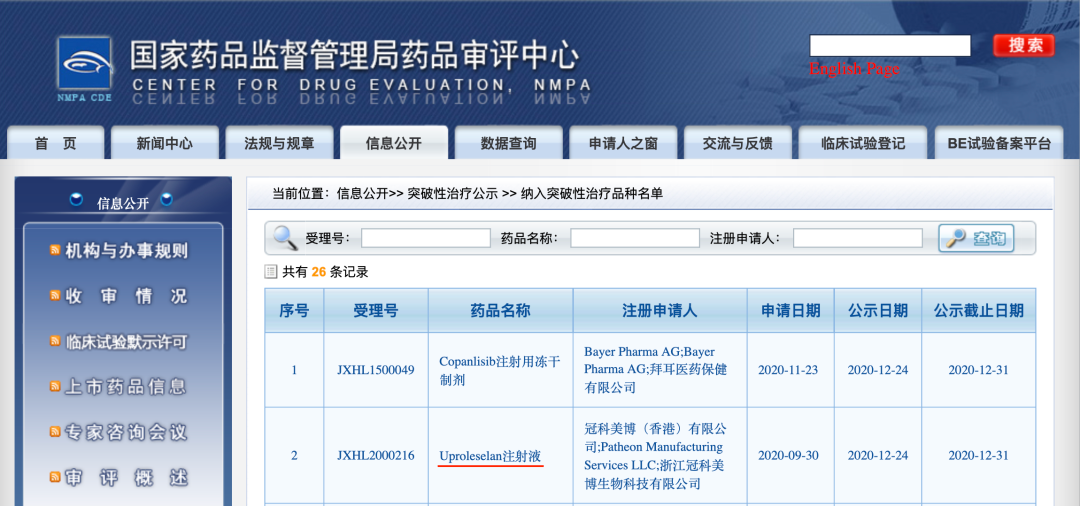This screenshot has height=506, width=1080.
Task: Open the Uproleselan注射液 drug link
Action: tap(490, 456)
